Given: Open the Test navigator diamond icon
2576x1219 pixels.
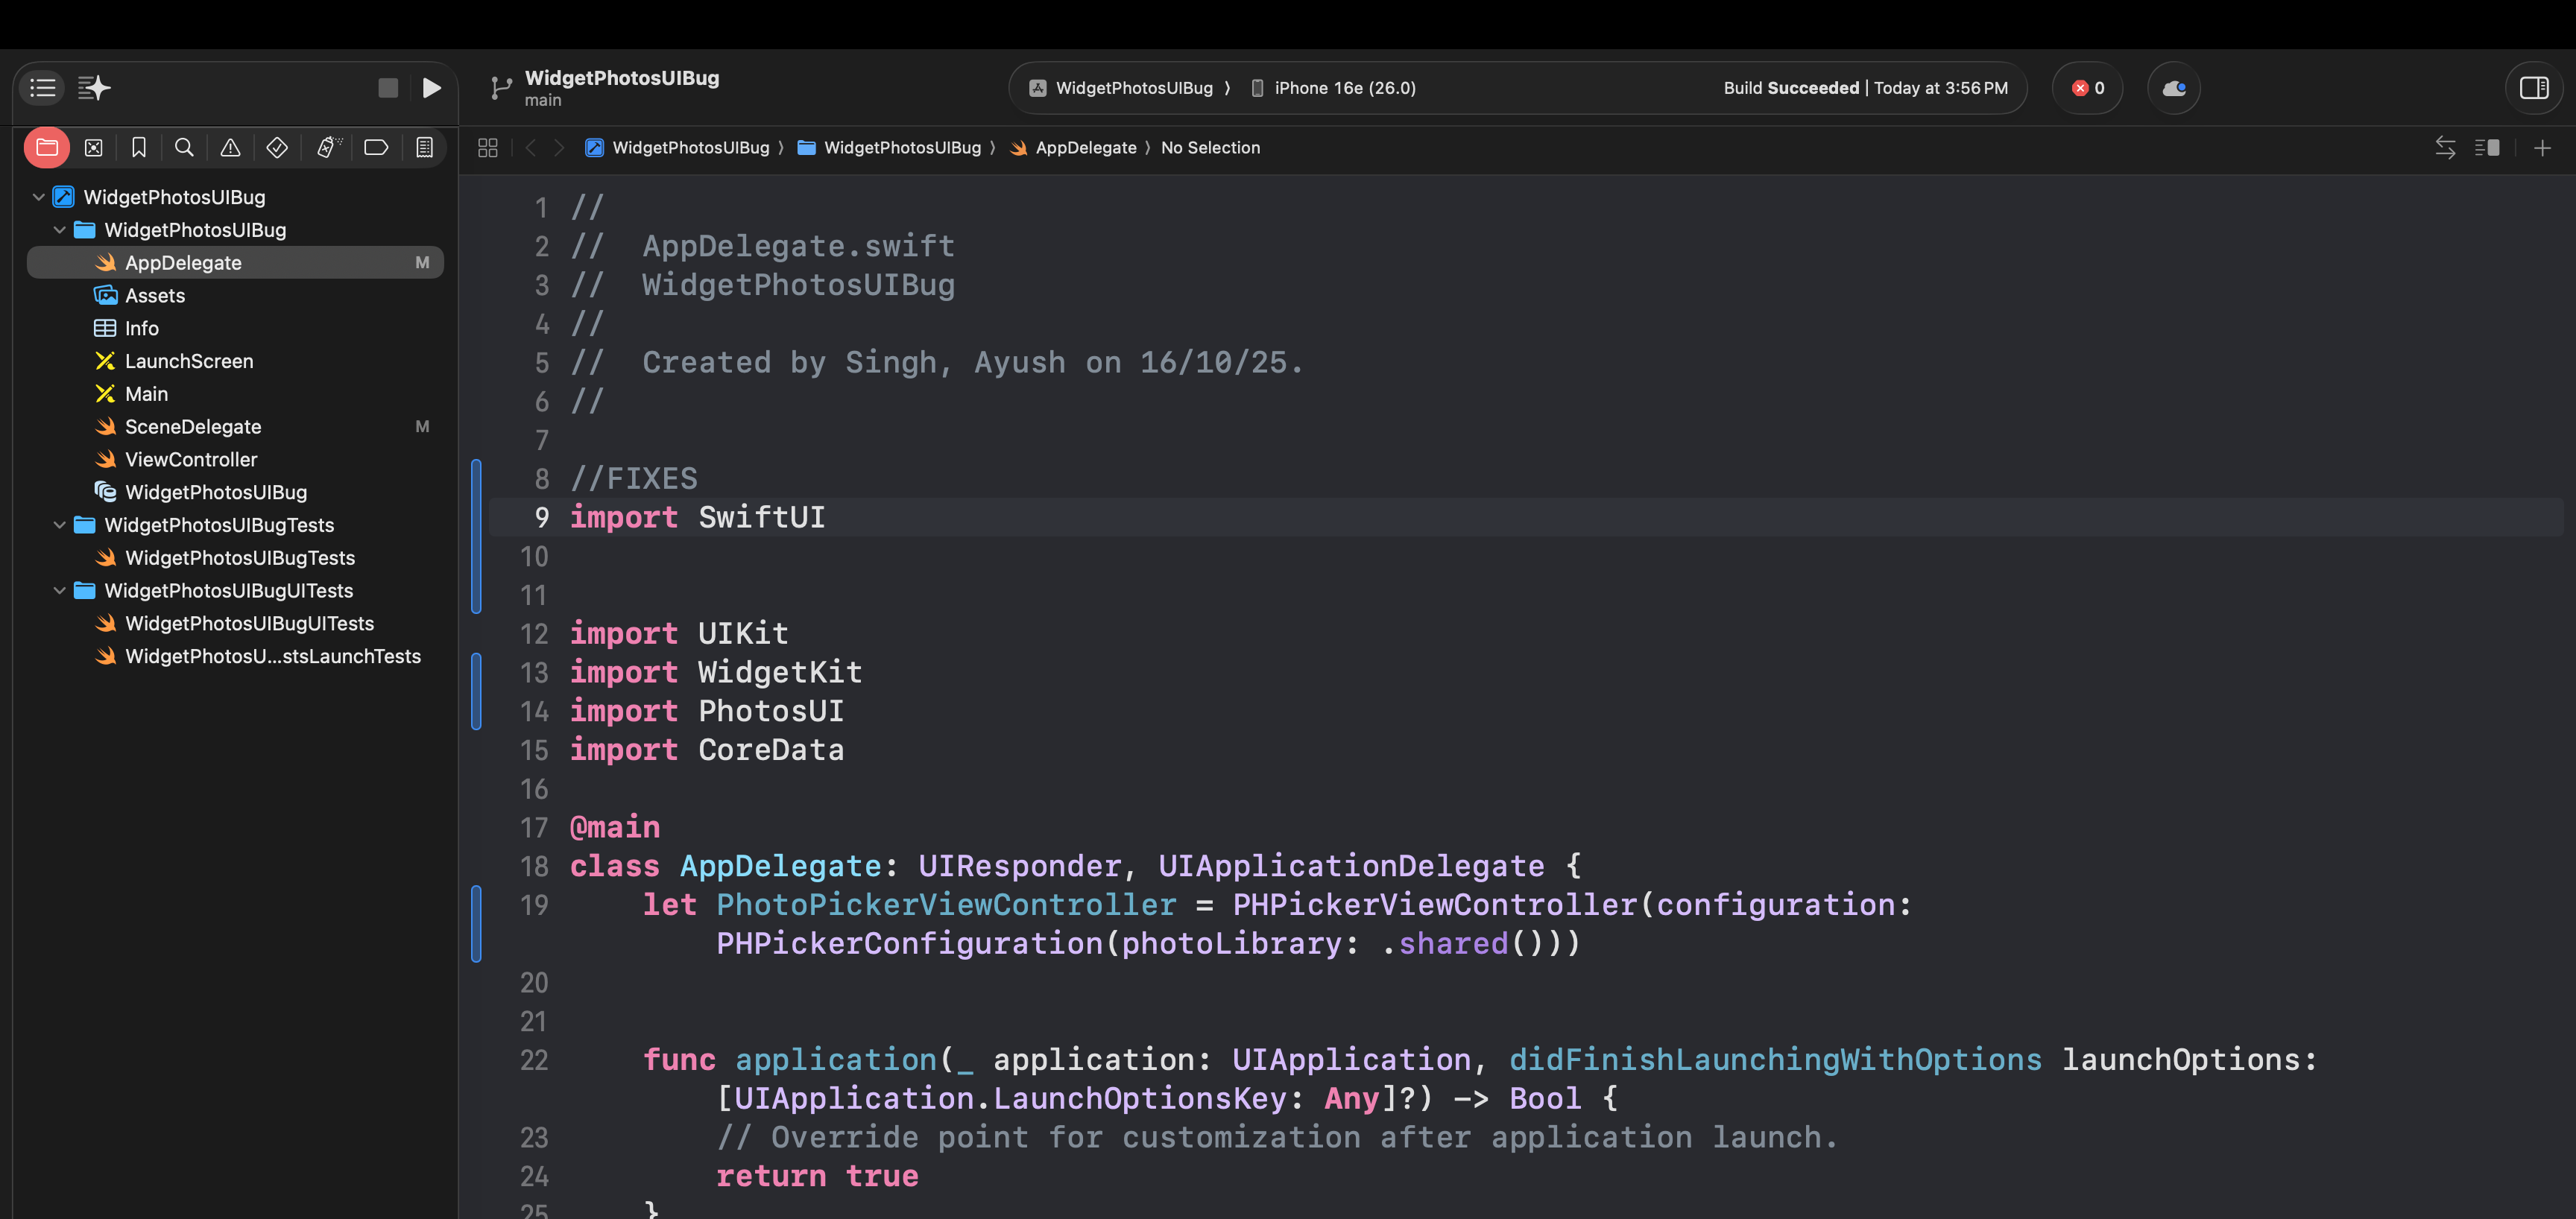Looking at the screenshot, I should point(277,148).
